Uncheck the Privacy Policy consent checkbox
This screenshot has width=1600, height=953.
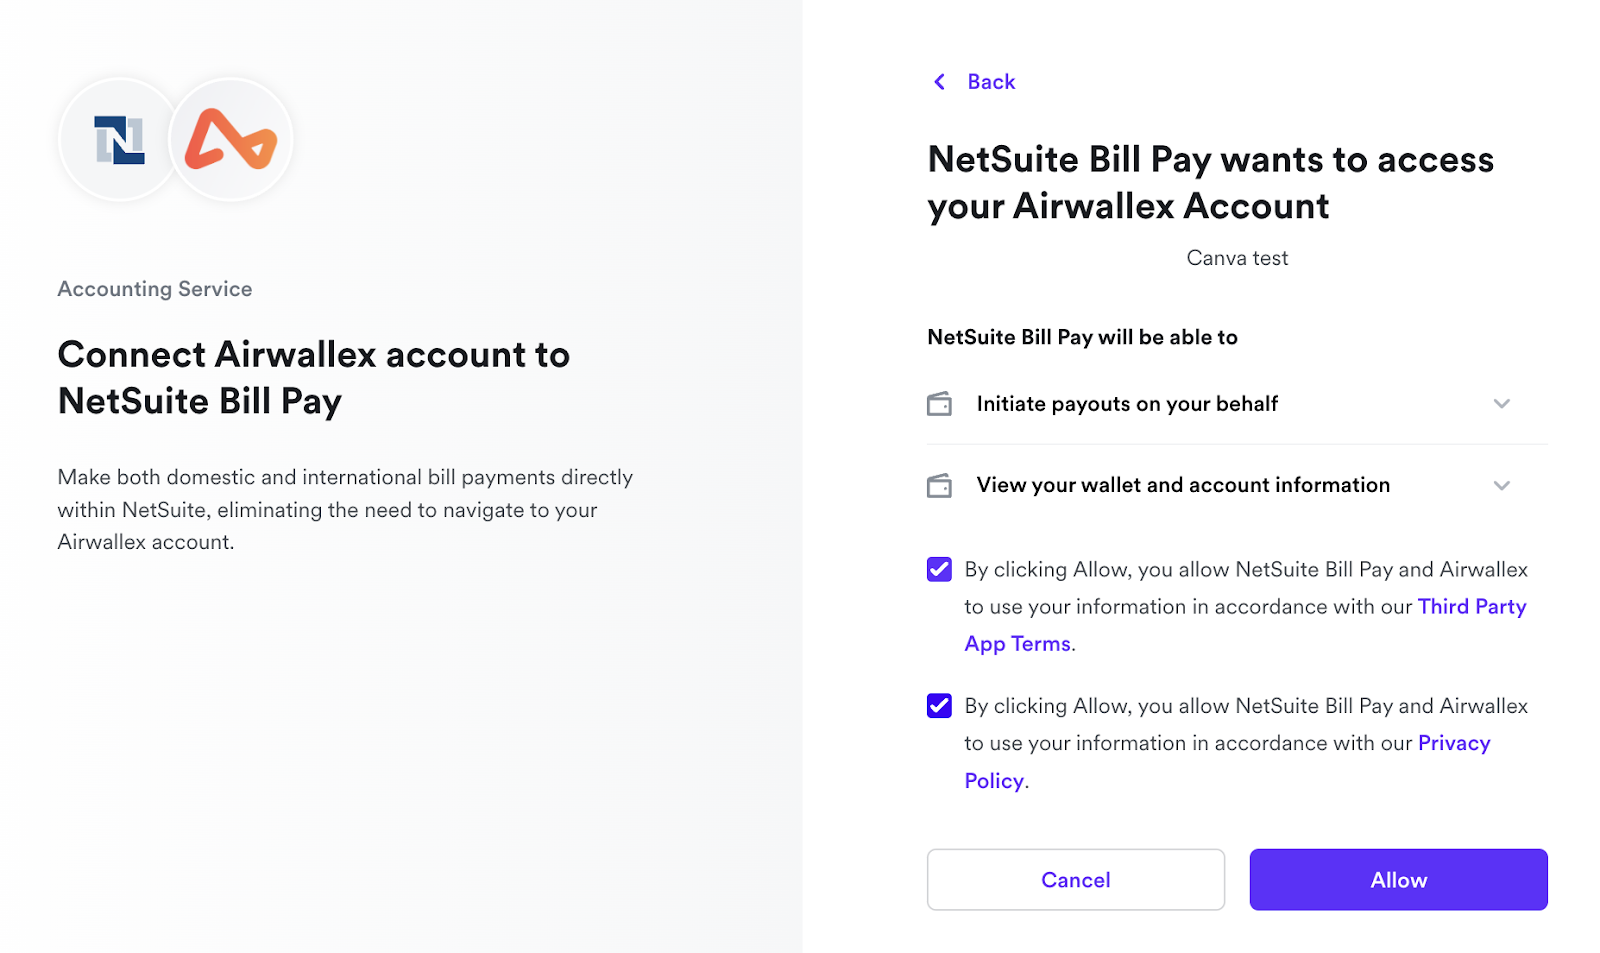point(939,706)
